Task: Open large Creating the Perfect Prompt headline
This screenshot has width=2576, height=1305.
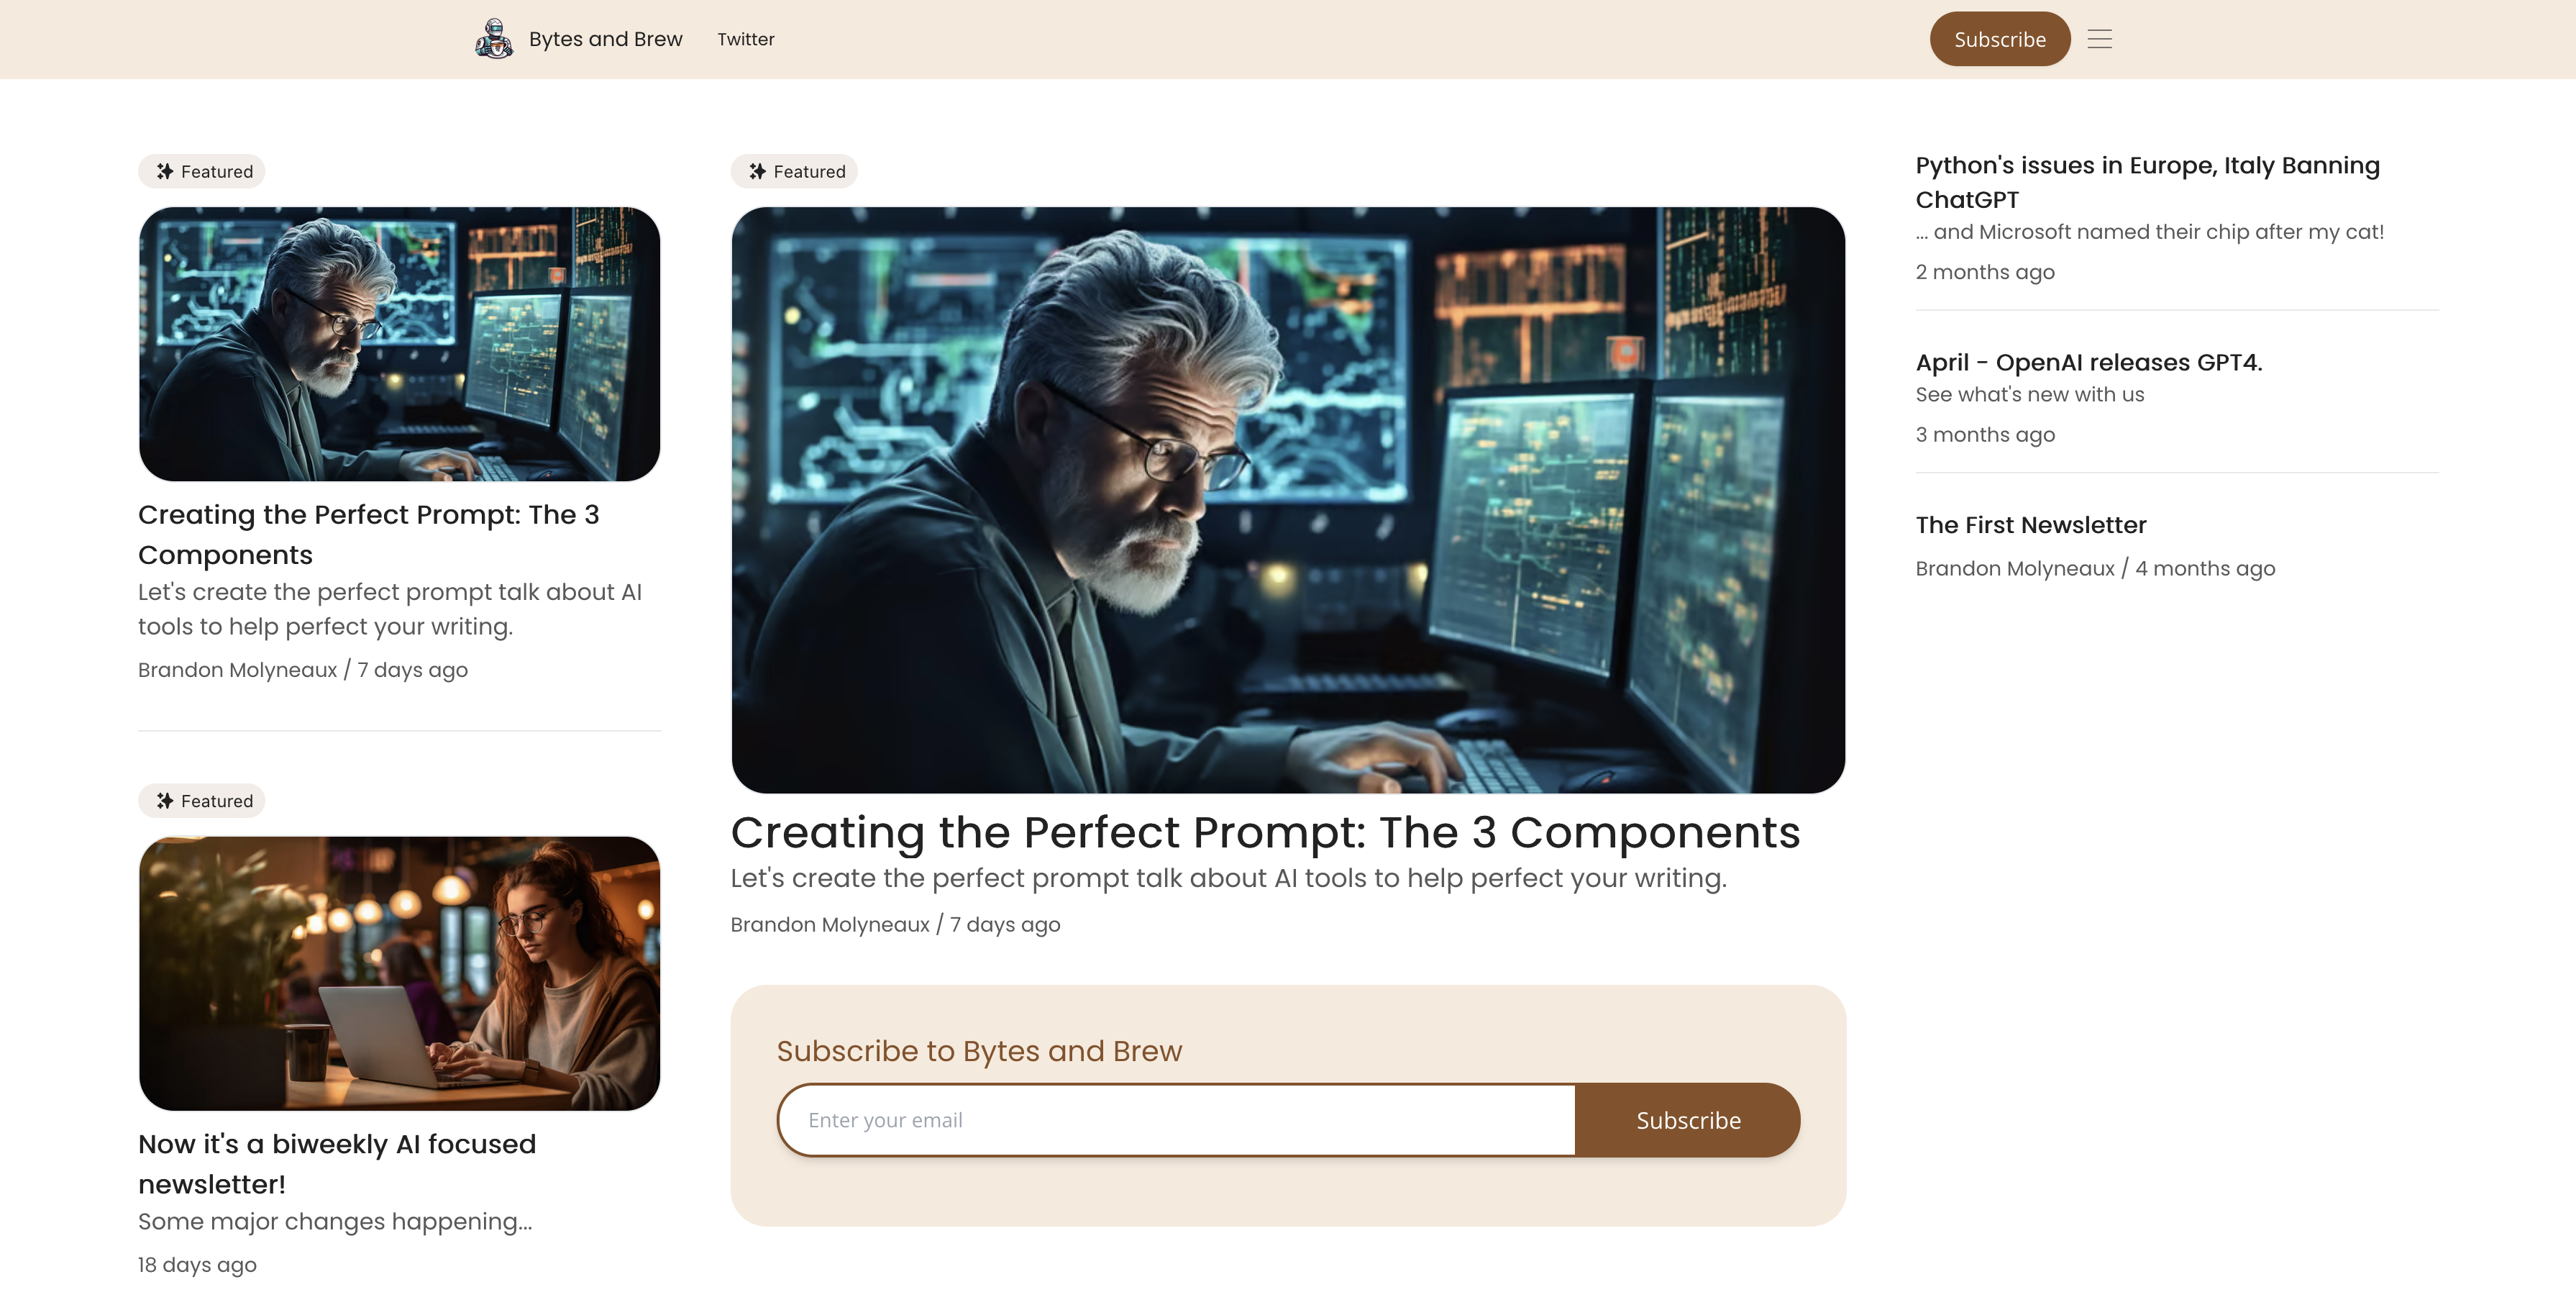Action: point(1265,832)
